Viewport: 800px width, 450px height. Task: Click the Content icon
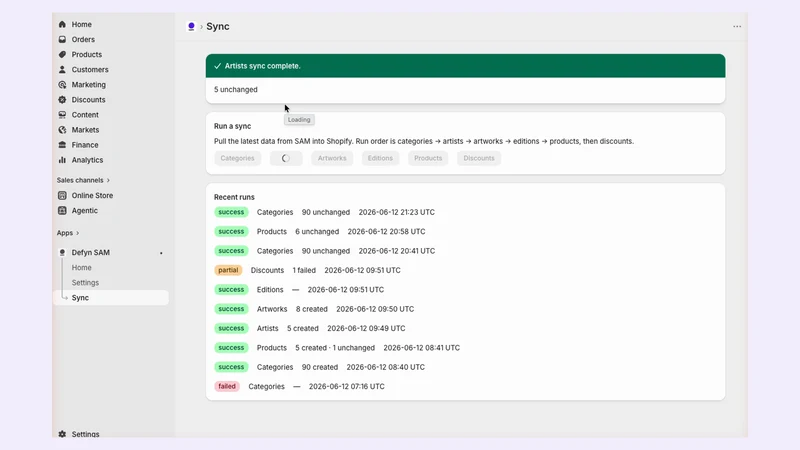62,115
